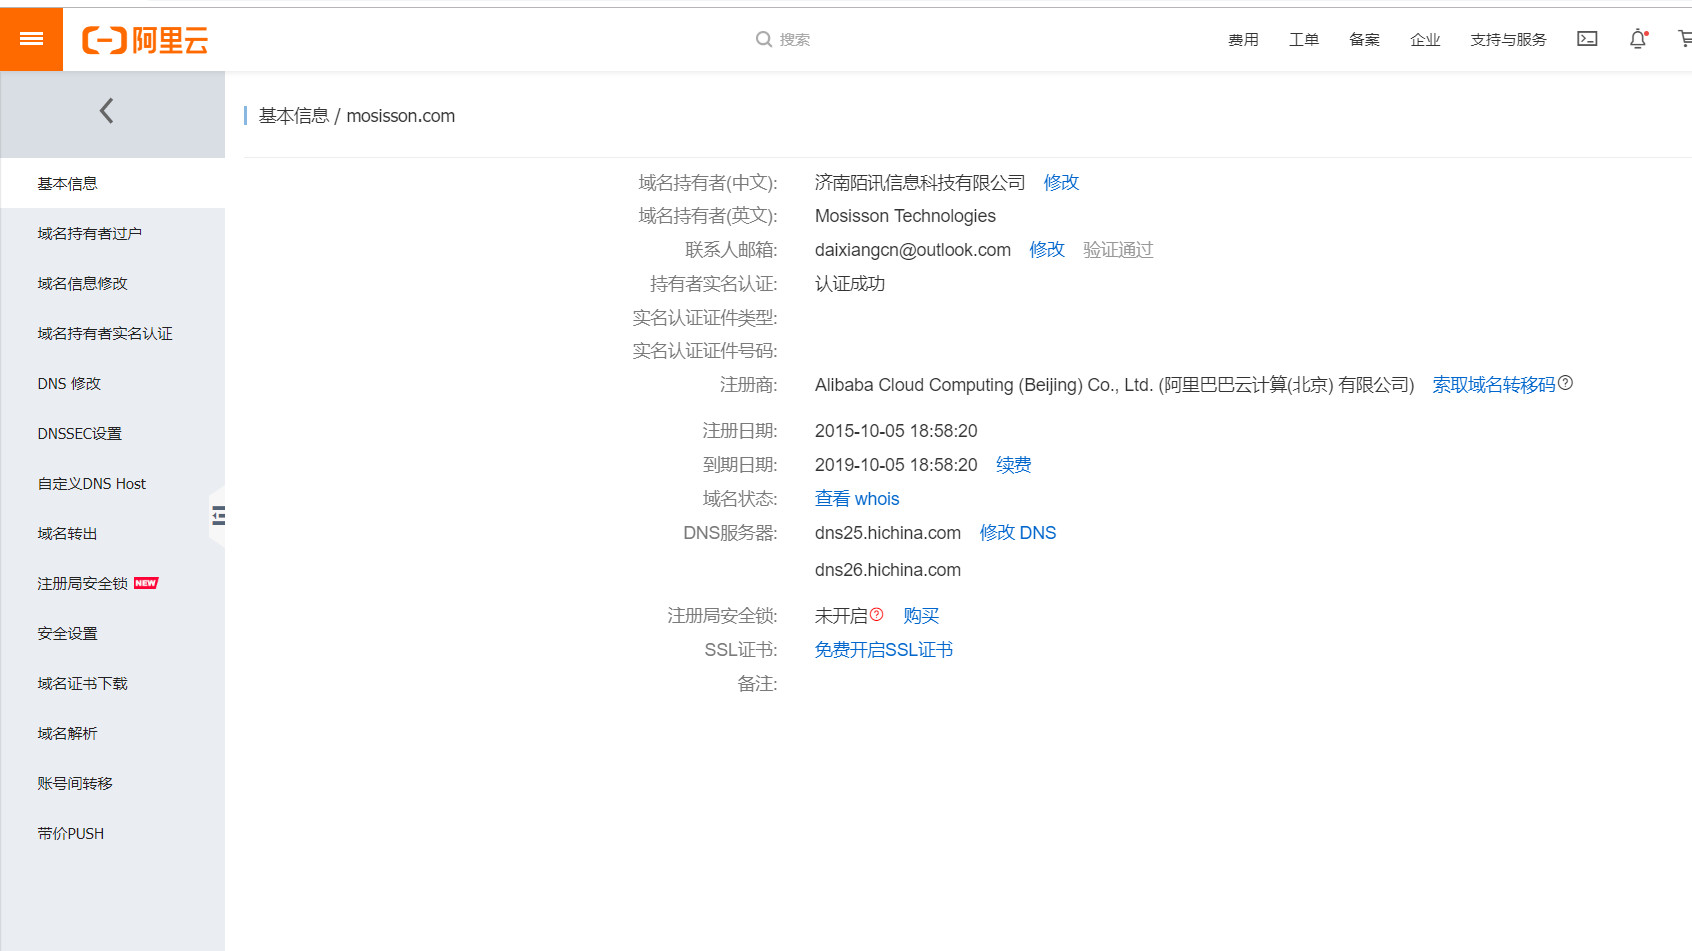This screenshot has width=1692, height=951.
Task: Click the back arrow in sidebar
Action: (107, 111)
